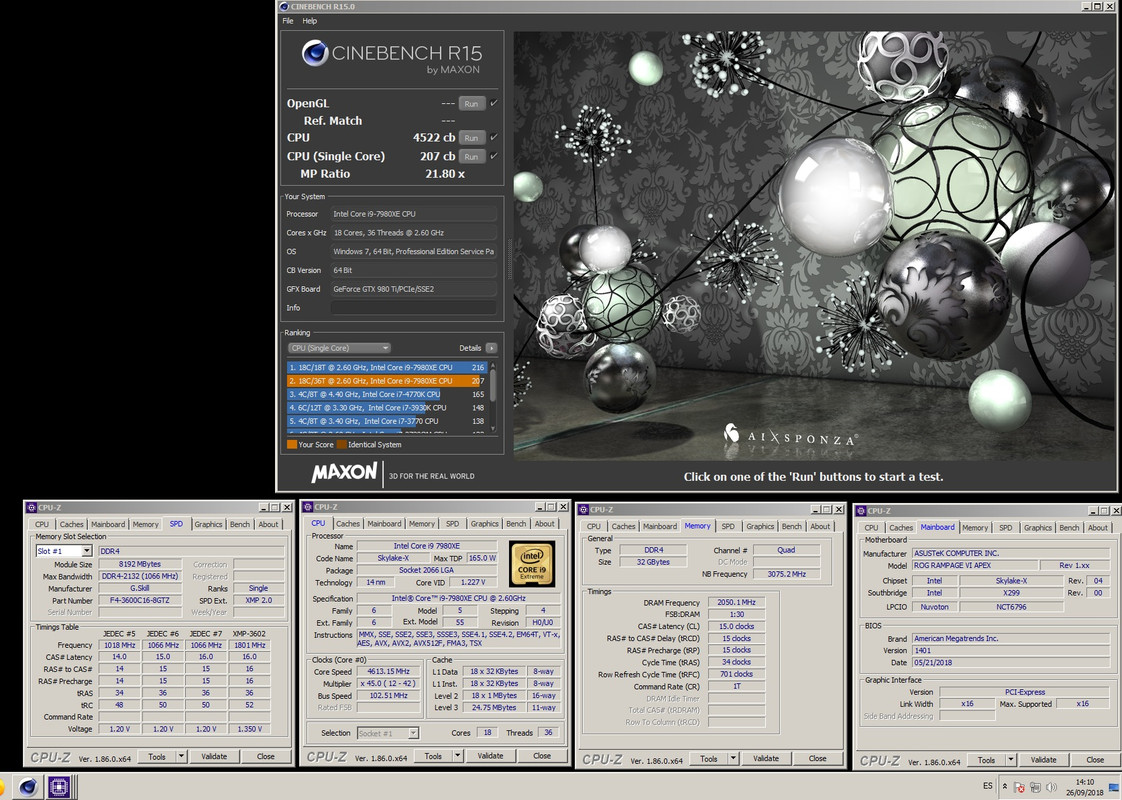Click Validate in the CPU-Z CPU window
Viewport: 1122px width, 800px height.
490,756
